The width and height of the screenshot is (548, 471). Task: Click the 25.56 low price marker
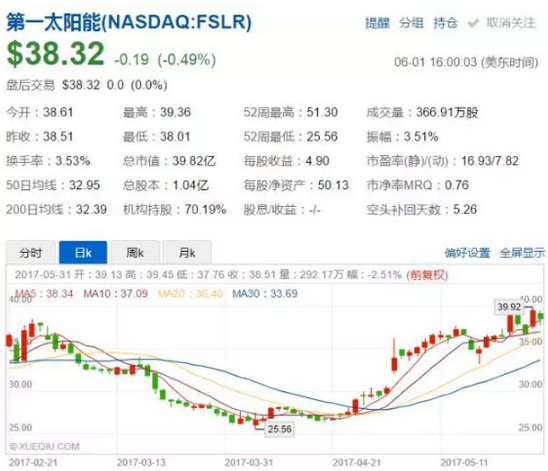[280, 429]
